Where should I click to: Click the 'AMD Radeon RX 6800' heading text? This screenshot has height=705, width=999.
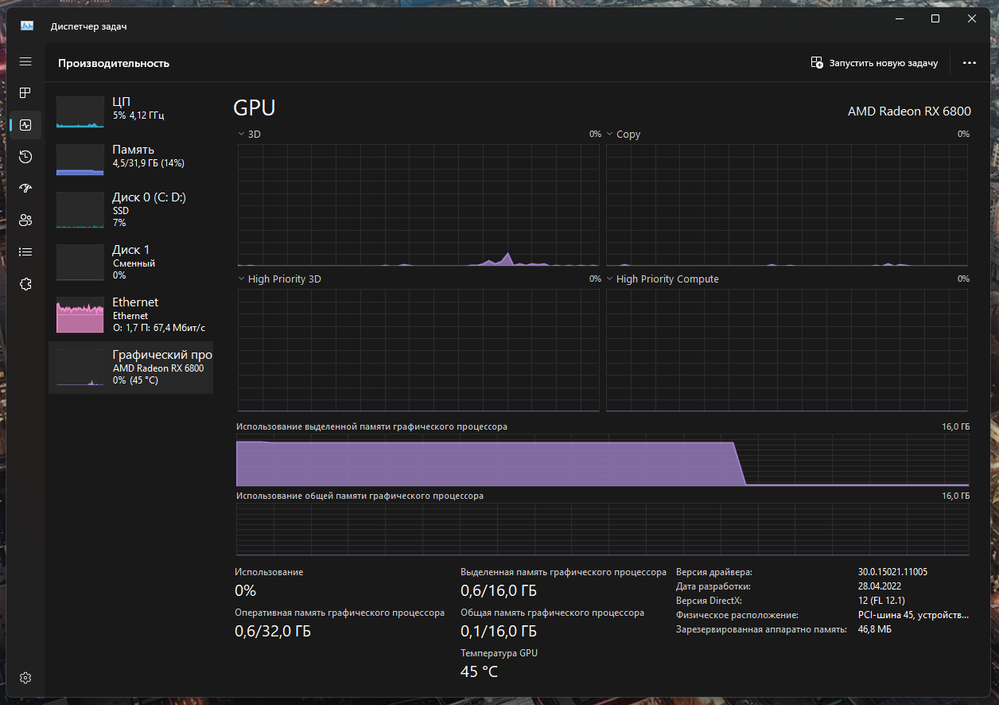[x=909, y=111]
